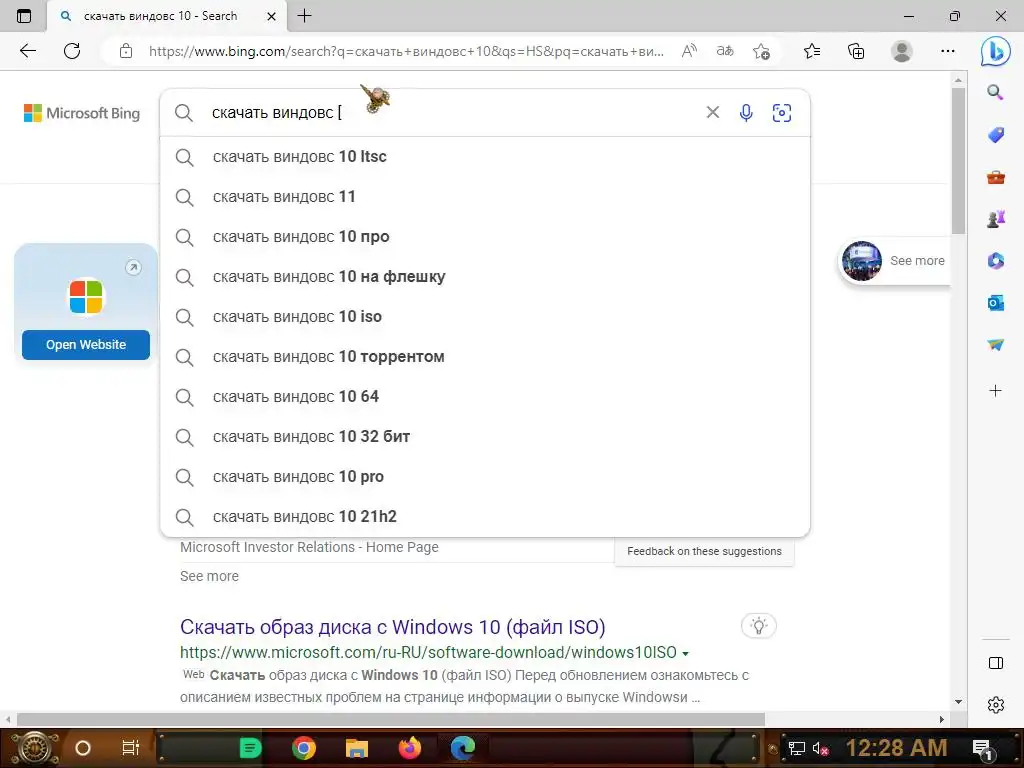The width and height of the screenshot is (1024, 768).
Task: Toggle the sidebar visibility icon
Action: 995,663
